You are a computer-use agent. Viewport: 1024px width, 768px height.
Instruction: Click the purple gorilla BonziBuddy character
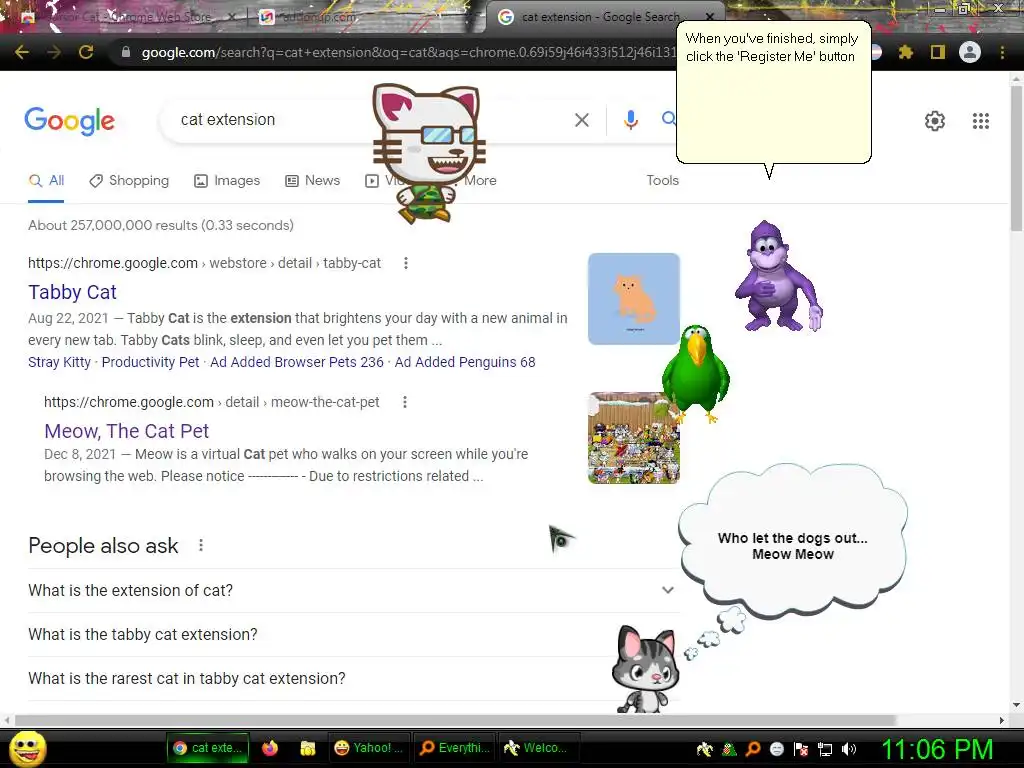778,276
